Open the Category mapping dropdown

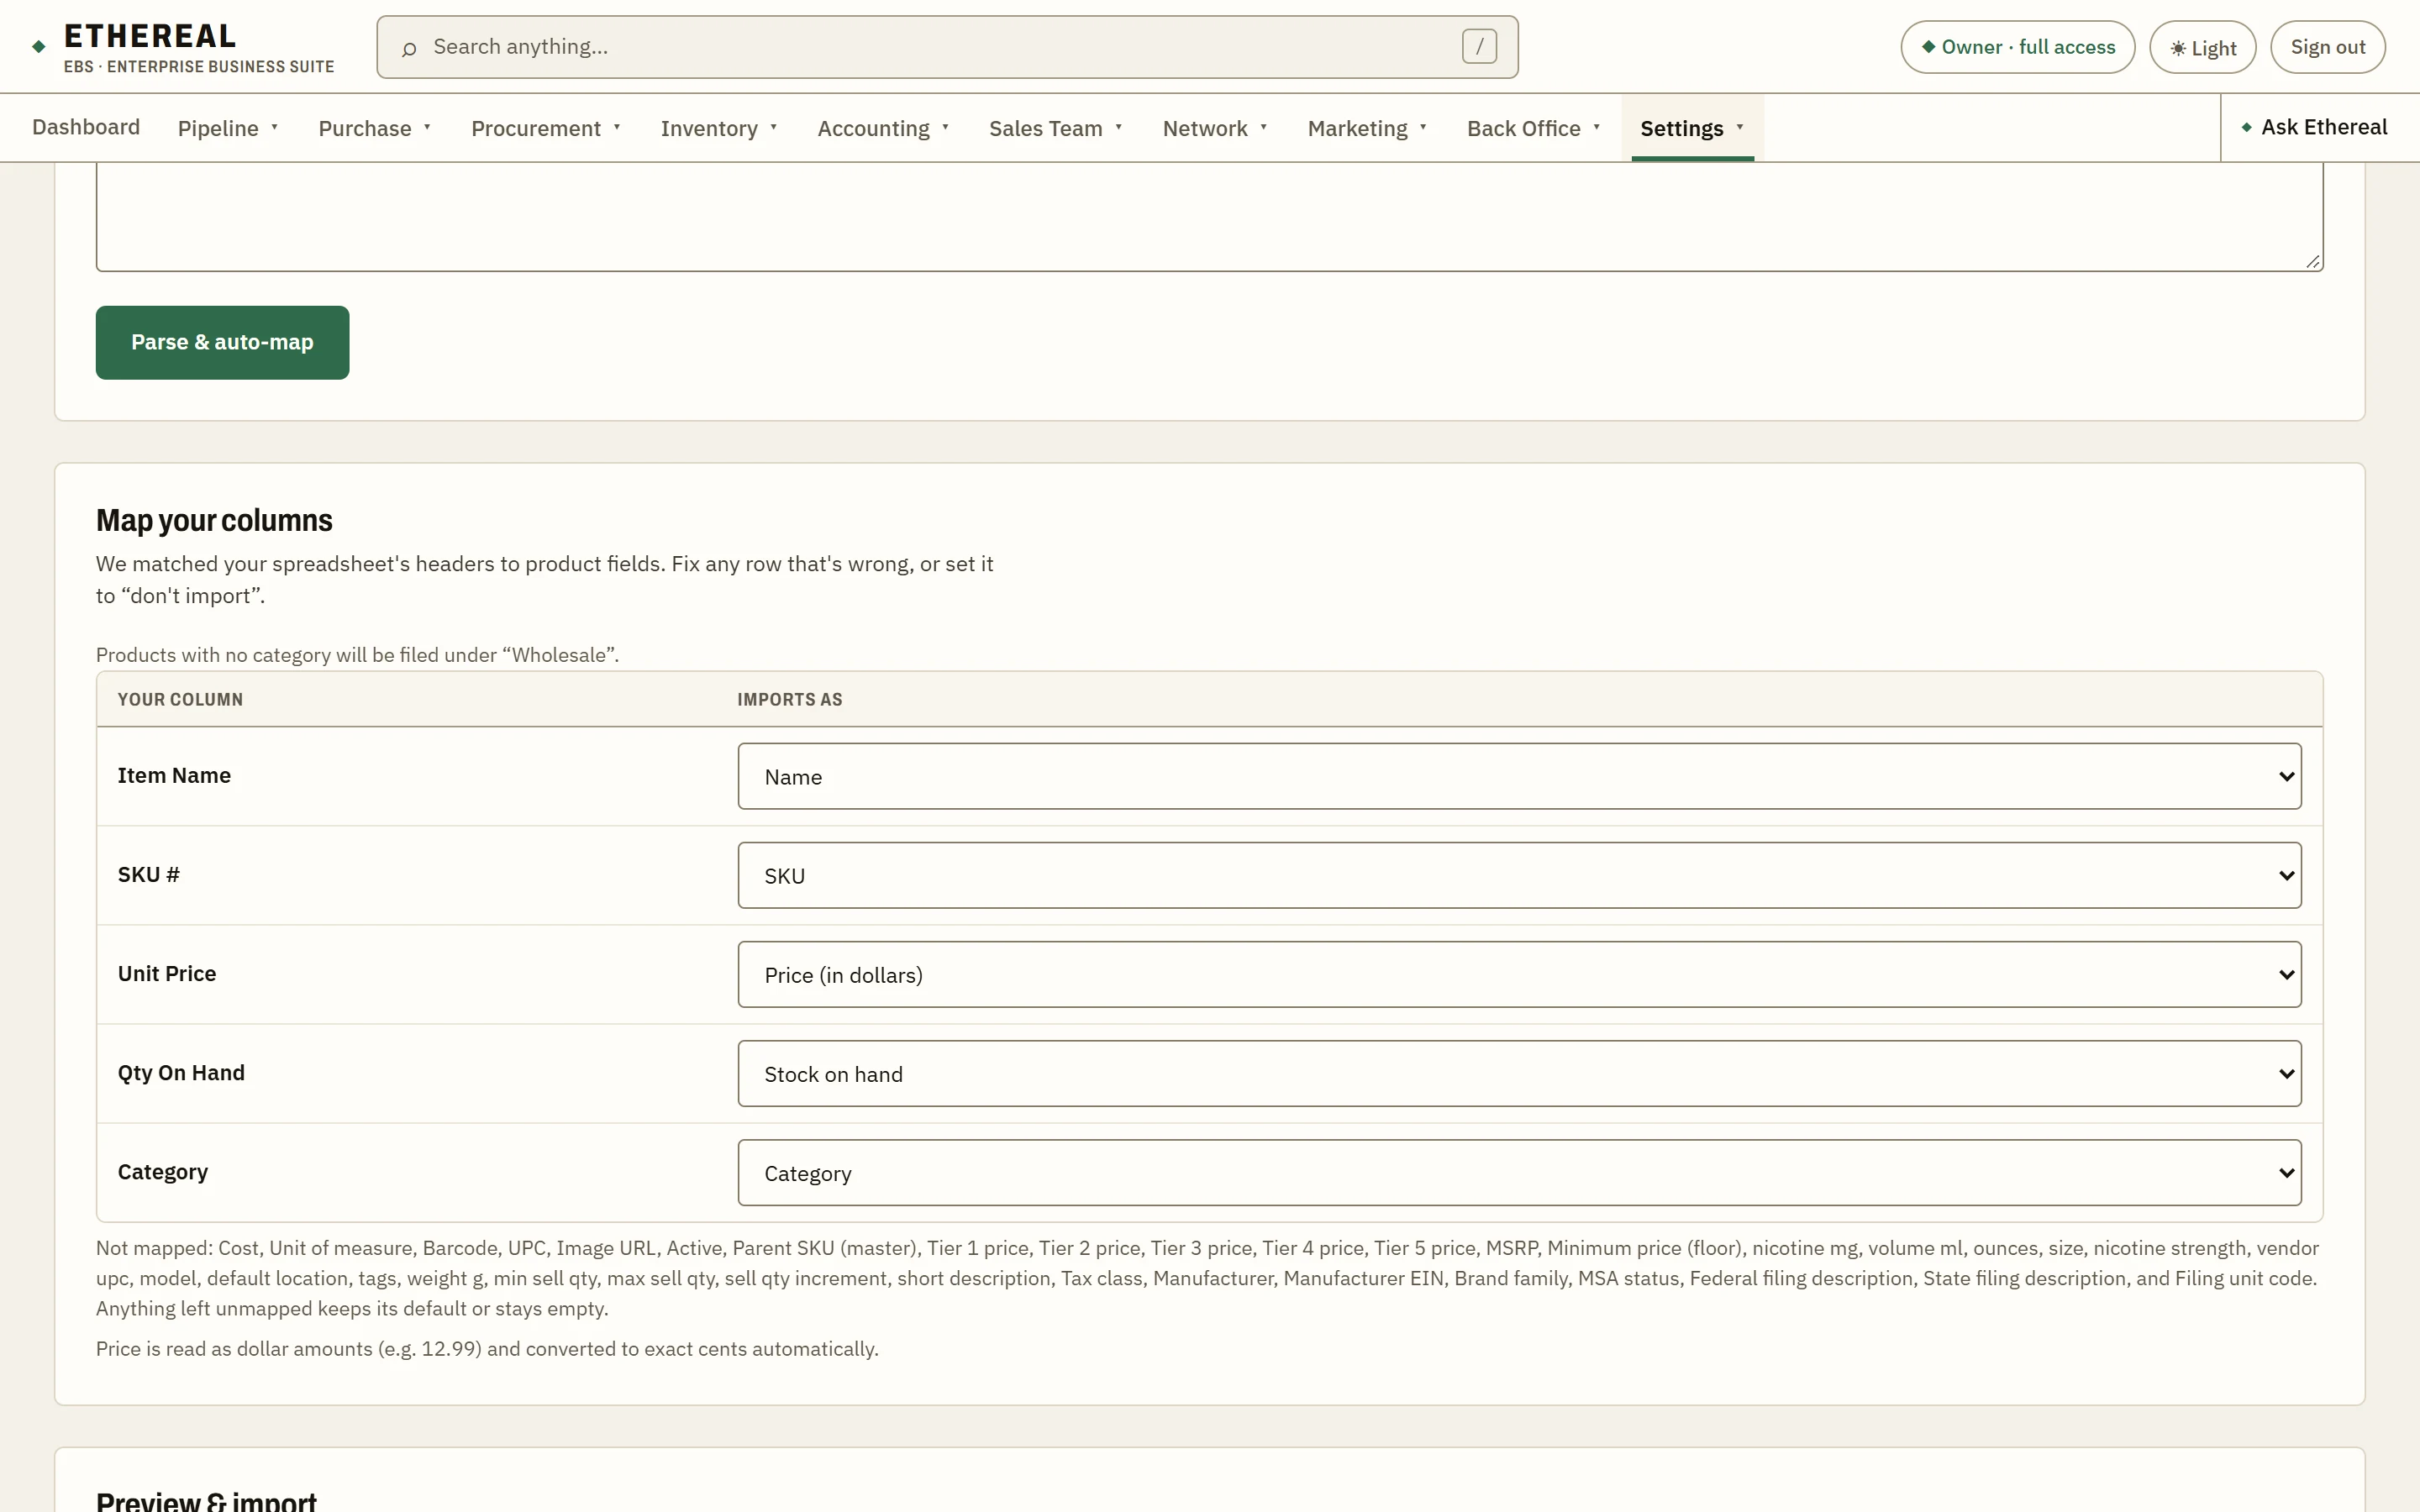(1519, 1172)
